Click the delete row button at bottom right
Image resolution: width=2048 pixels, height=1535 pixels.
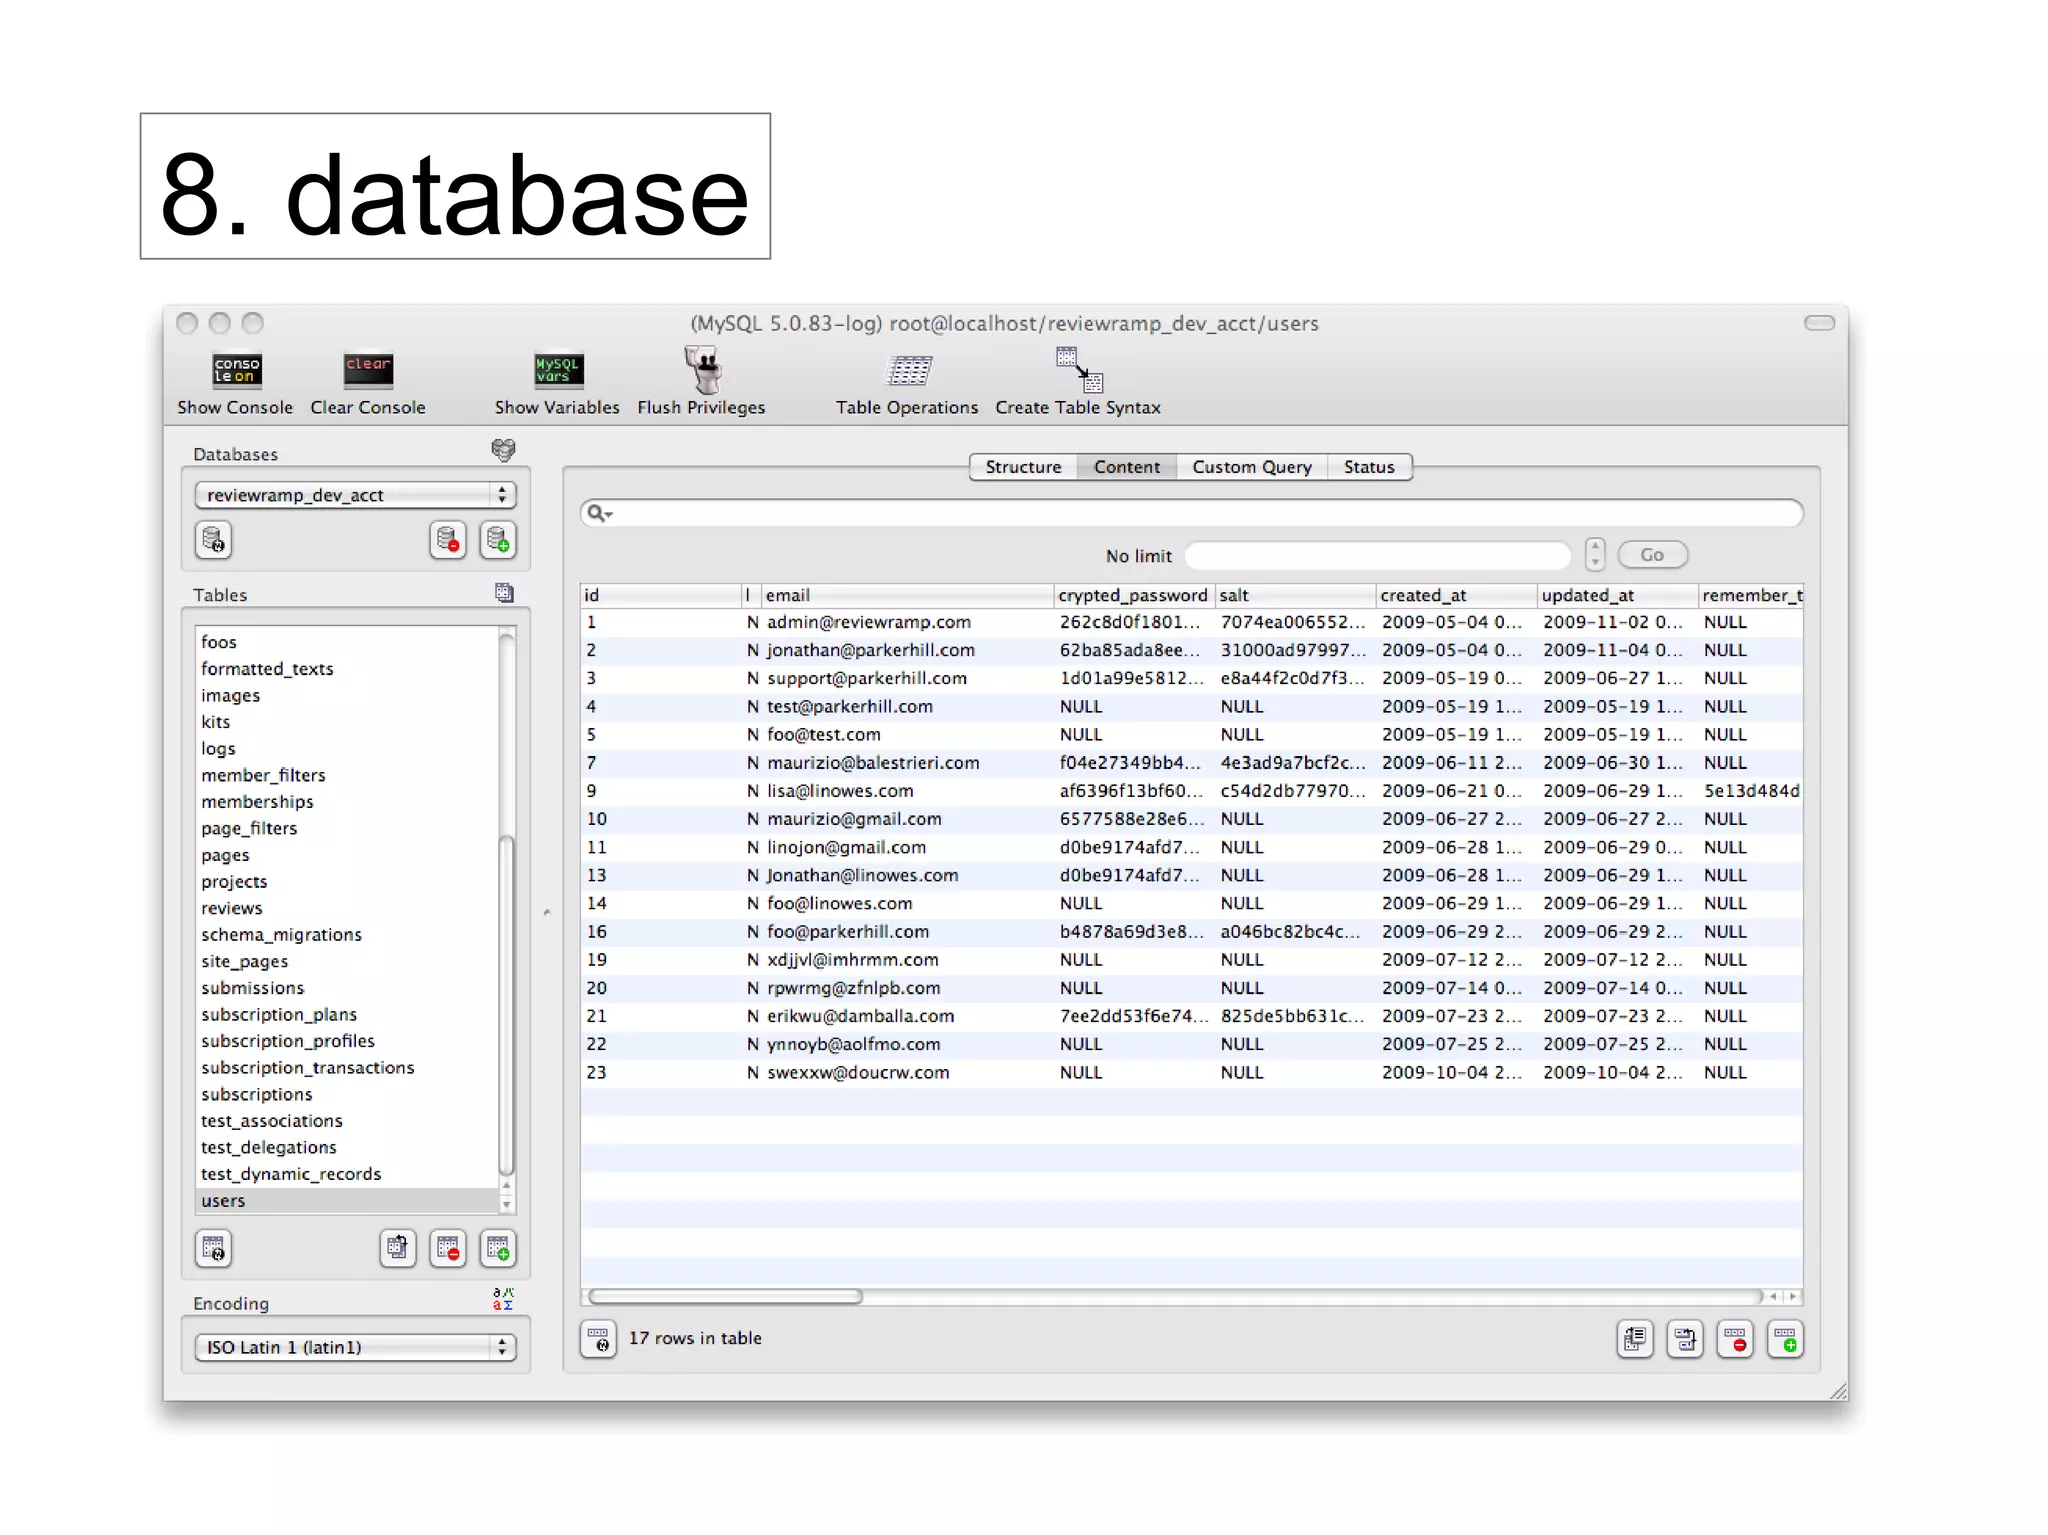(1735, 1339)
